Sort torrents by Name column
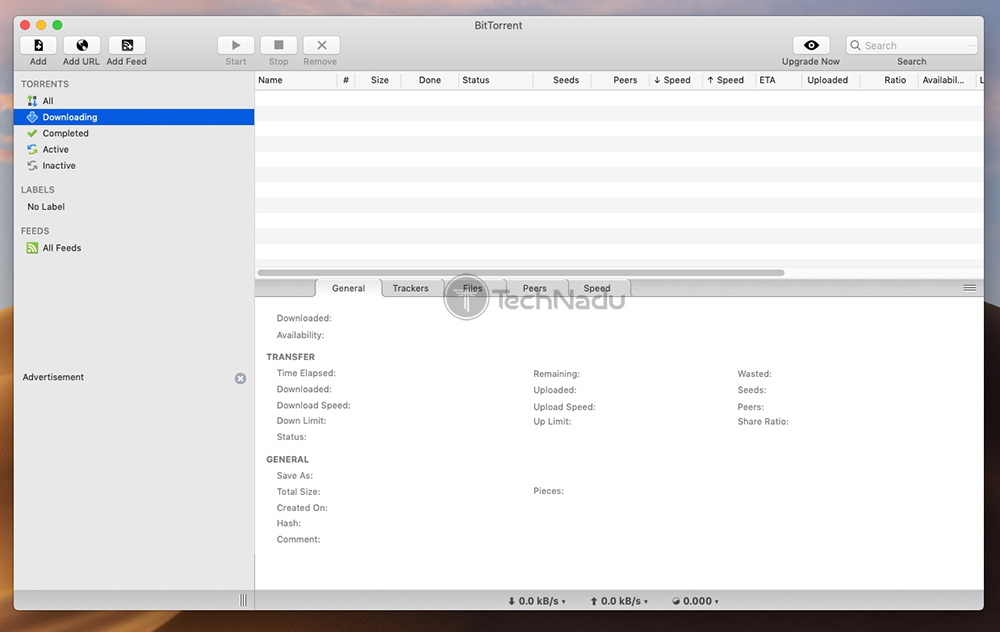 pyautogui.click(x=296, y=80)
